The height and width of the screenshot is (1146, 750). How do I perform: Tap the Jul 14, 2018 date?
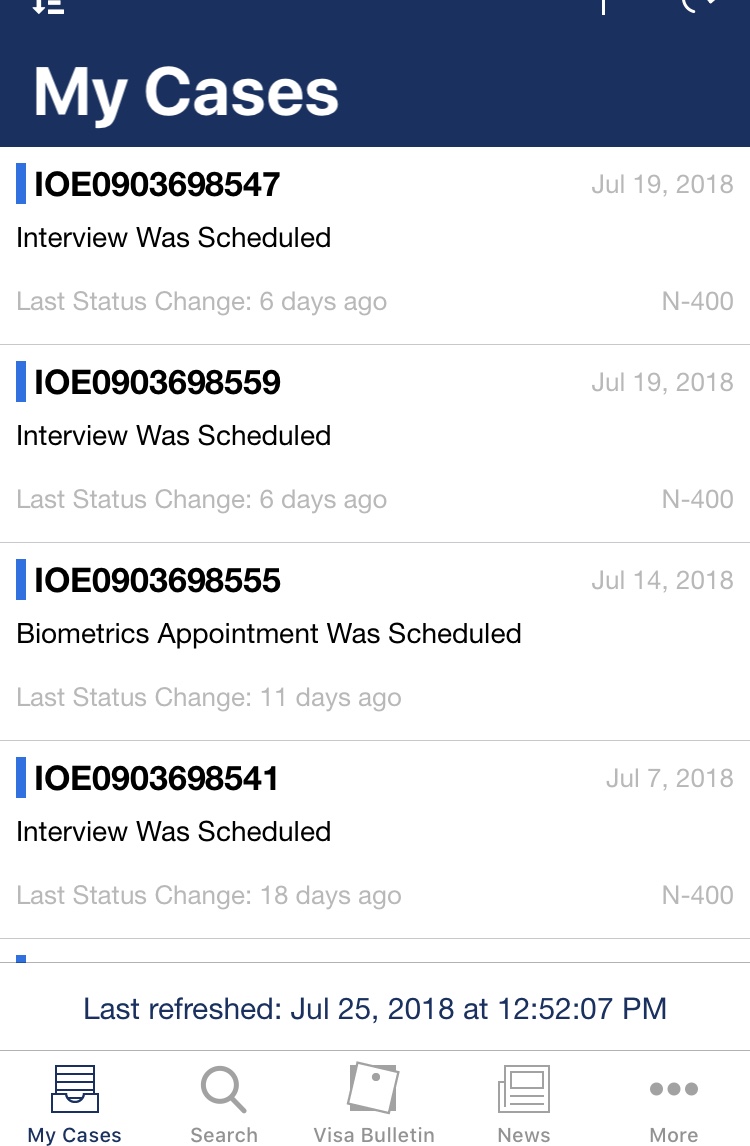coord(662,580)
